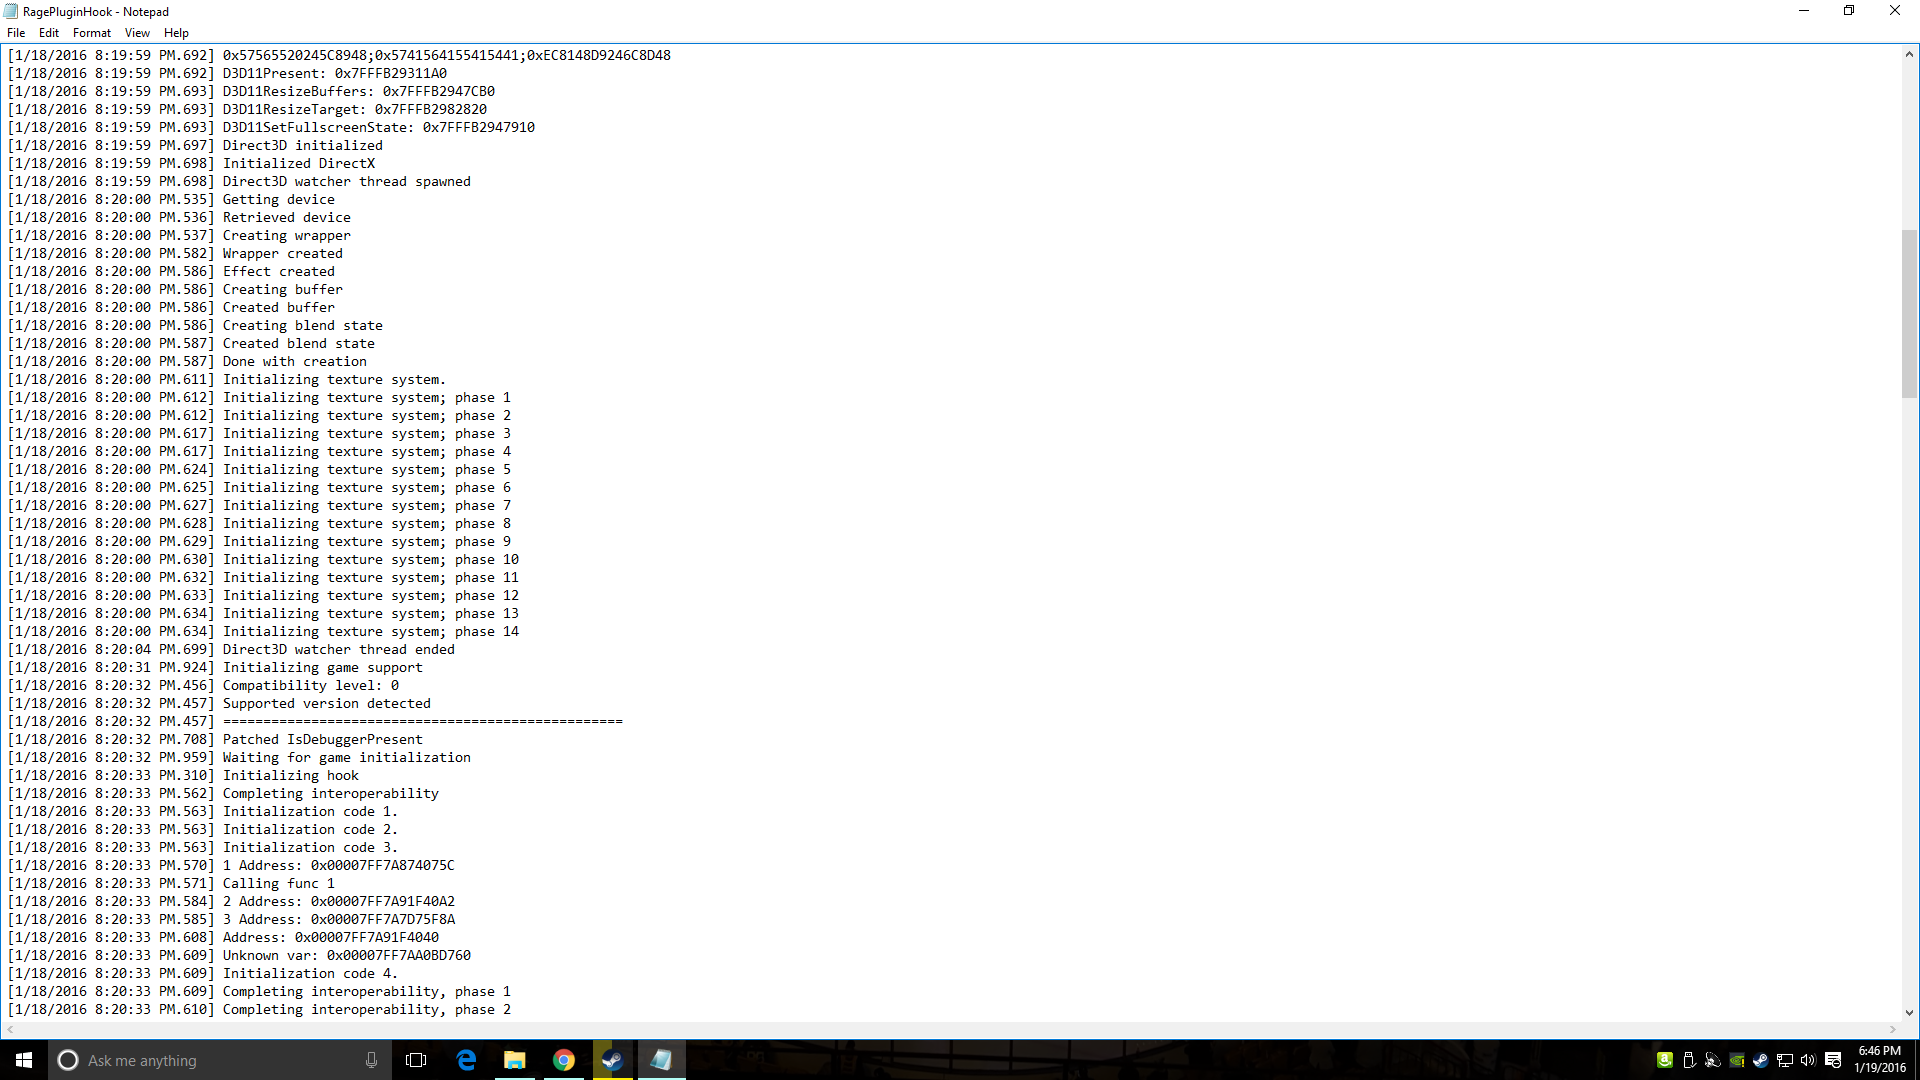1920x1080 pixels.
Task: Click the taskbar clock and date
Action: click(x=1879, y=1060)
